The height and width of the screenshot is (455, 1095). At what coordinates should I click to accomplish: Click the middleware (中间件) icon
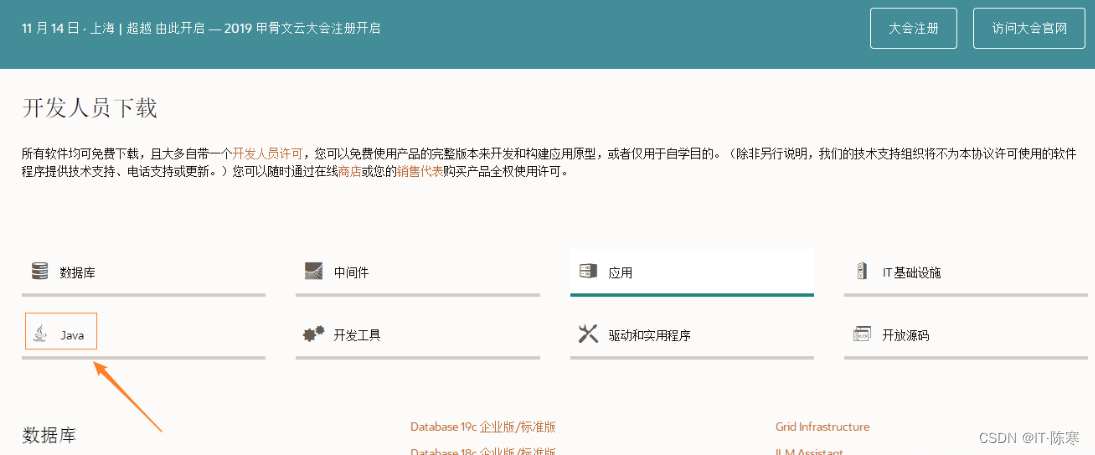click(314, 271)
